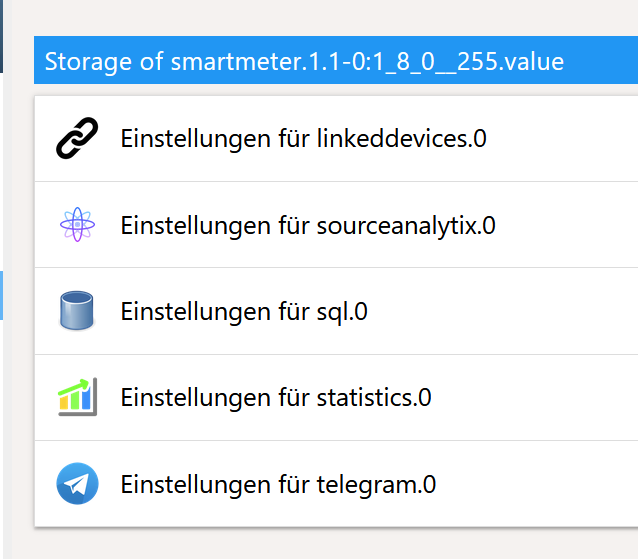638x559 pixels.
Task: Select the "statistics.0" adapter name text
Action: coord(372,397)
